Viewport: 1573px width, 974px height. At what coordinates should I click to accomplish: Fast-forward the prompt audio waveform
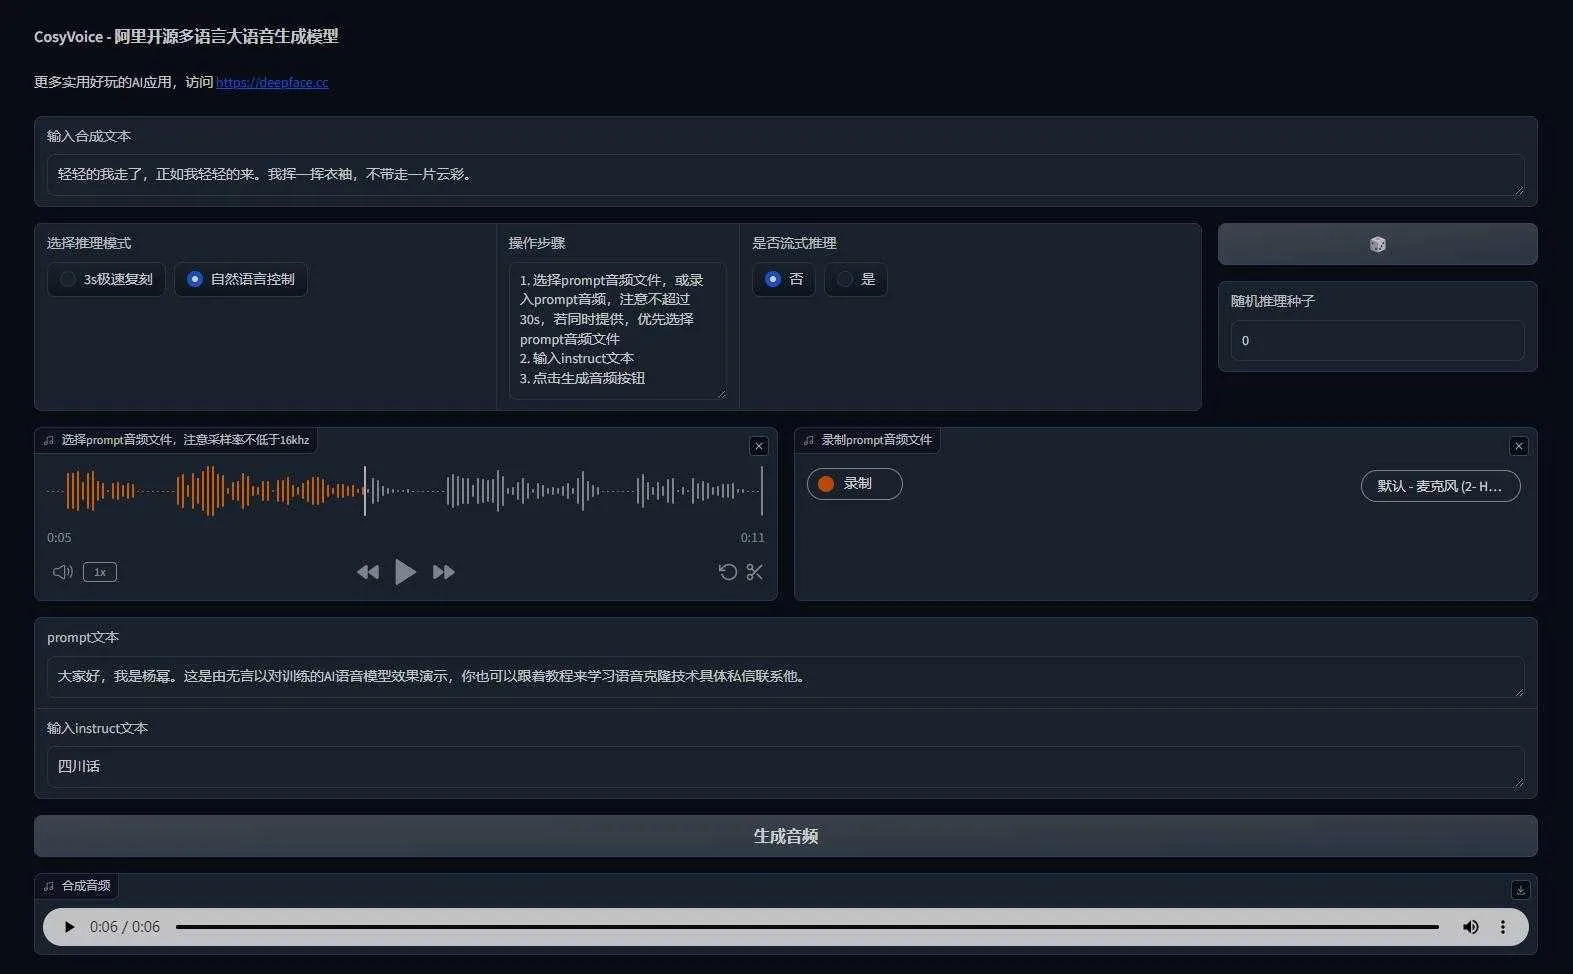coord(444,572)
